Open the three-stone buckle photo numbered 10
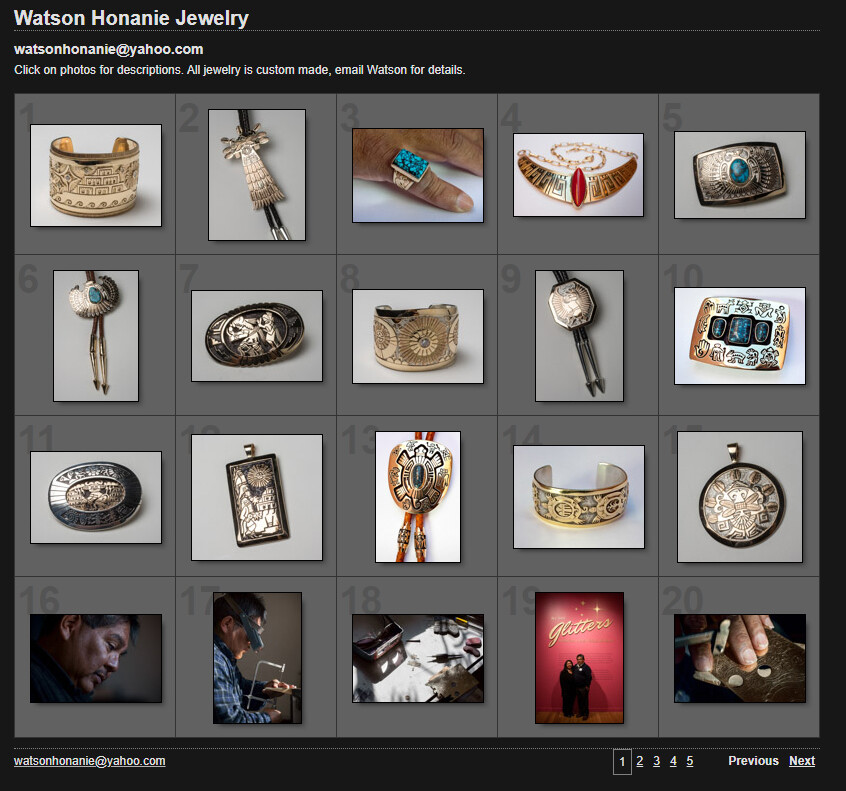The image size is (846, 791). 739,336
